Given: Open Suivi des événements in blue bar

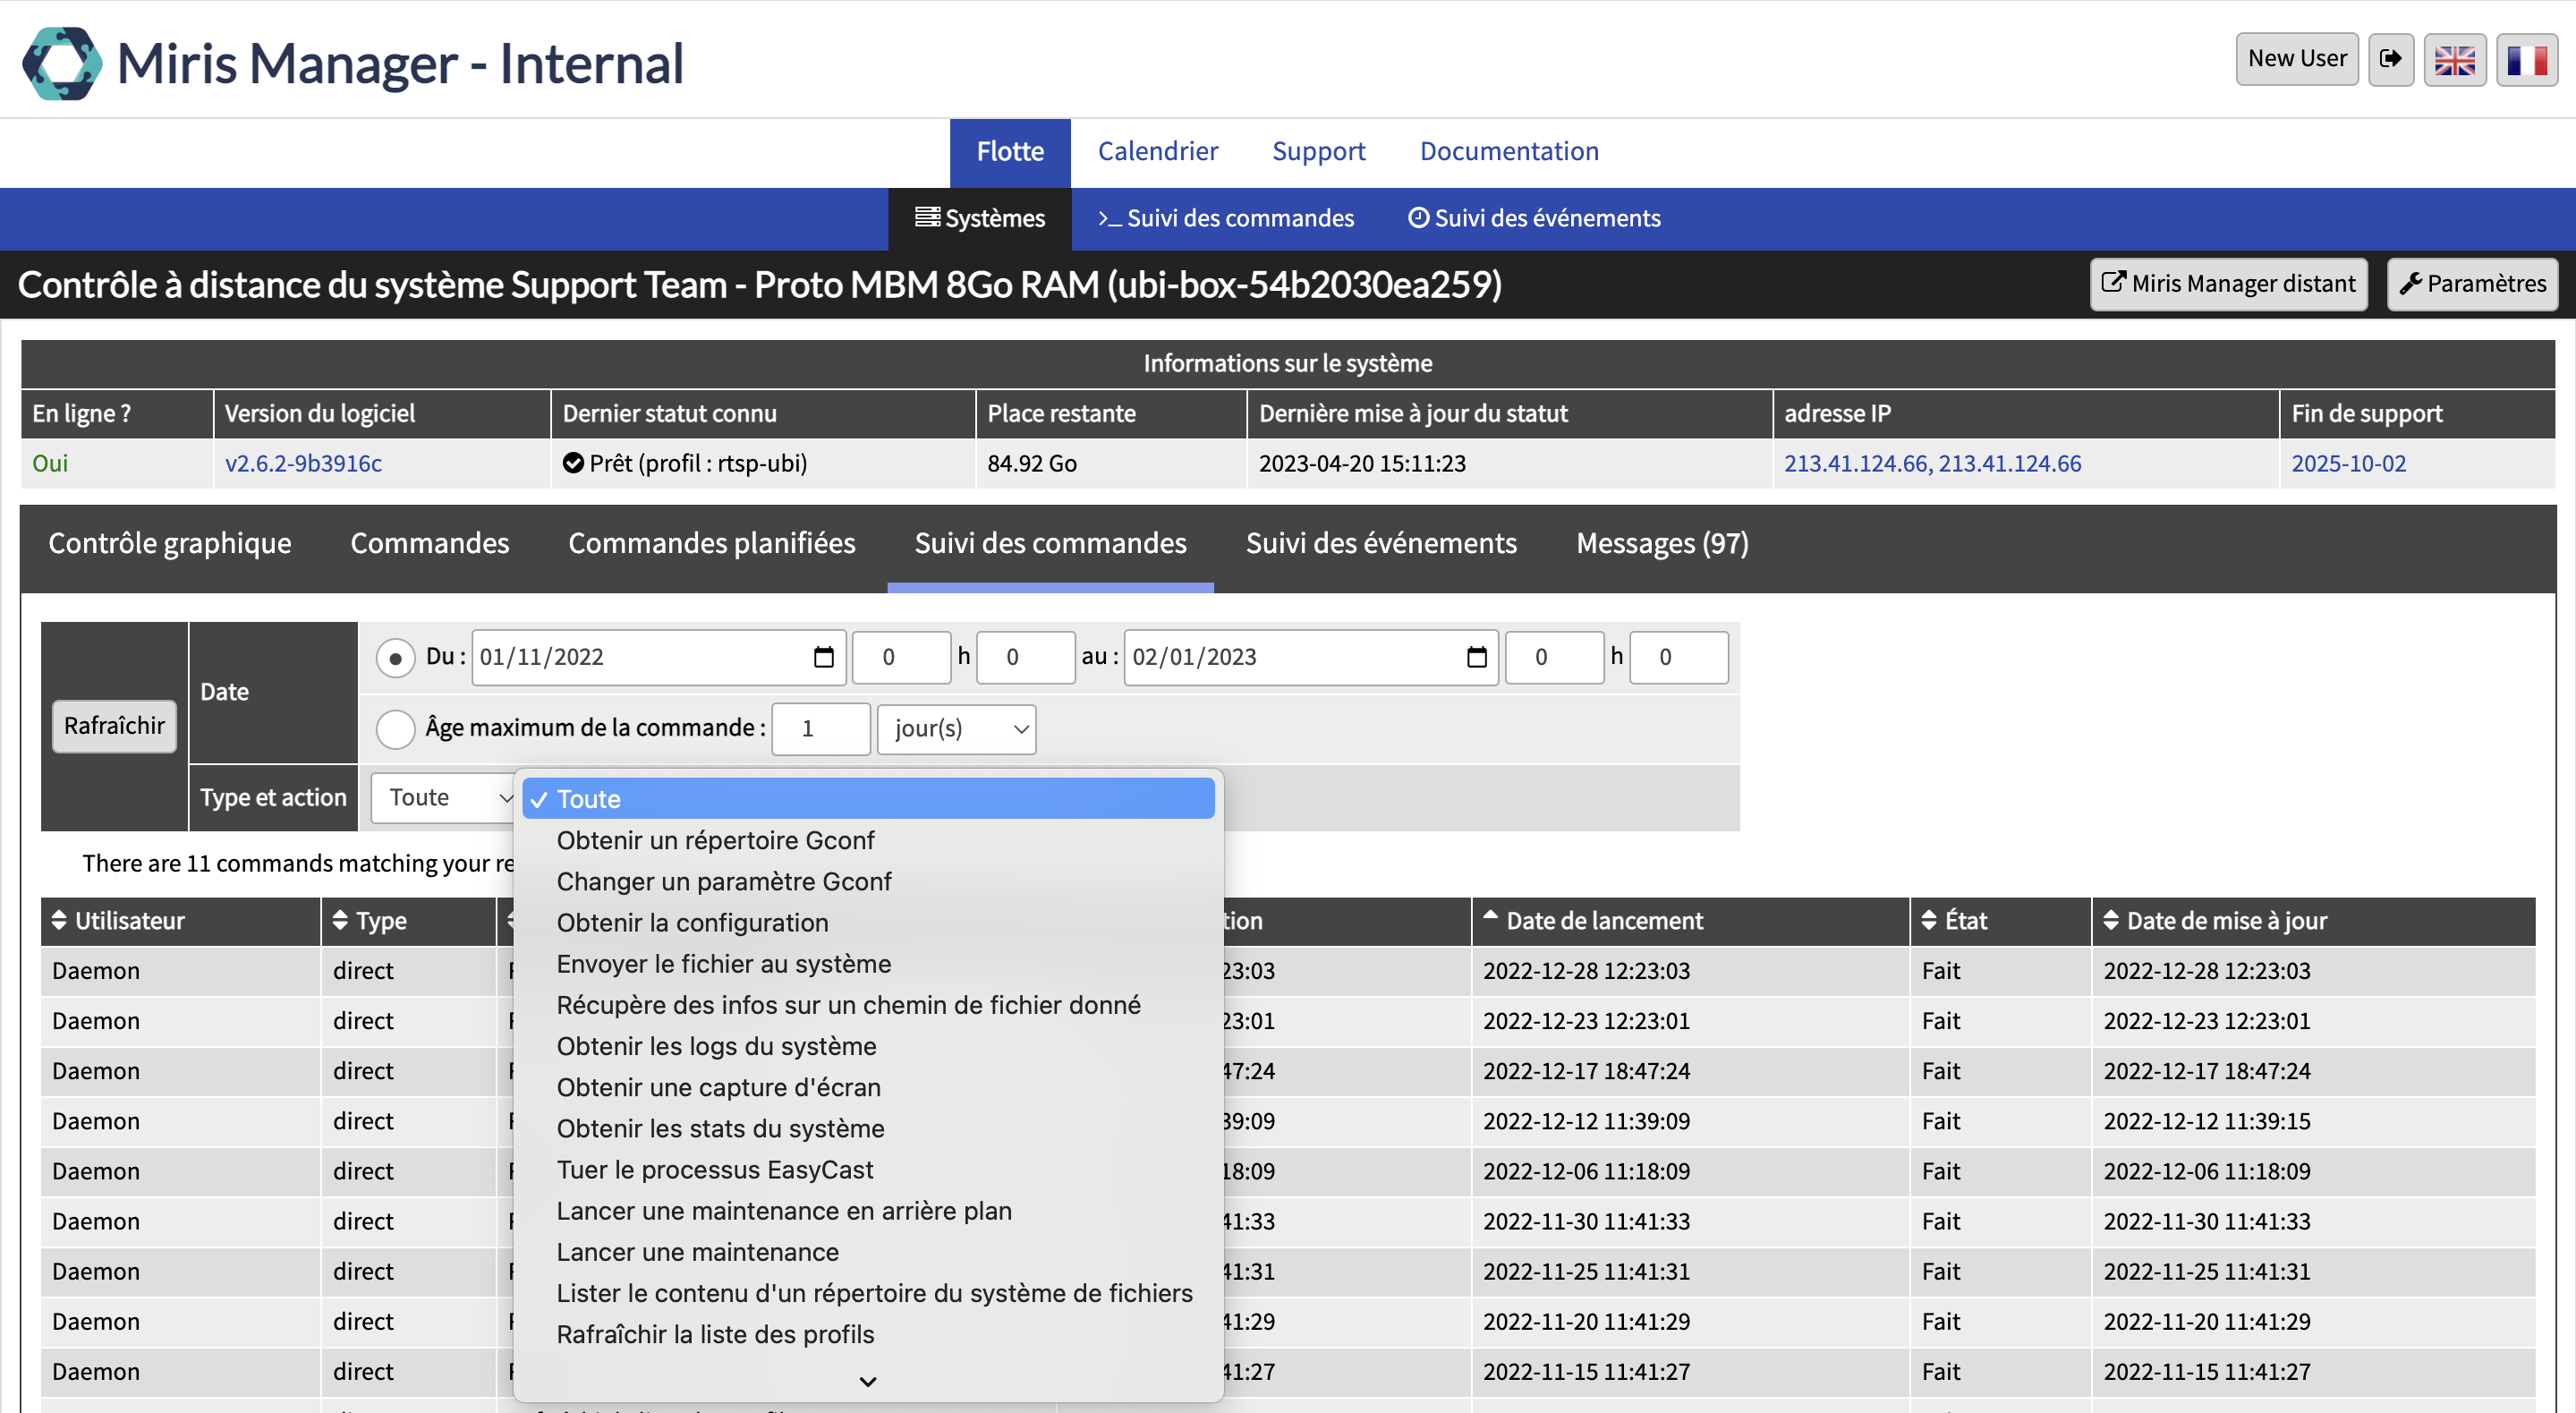Looking at the screenshot, I should [x=1534, y=218].
